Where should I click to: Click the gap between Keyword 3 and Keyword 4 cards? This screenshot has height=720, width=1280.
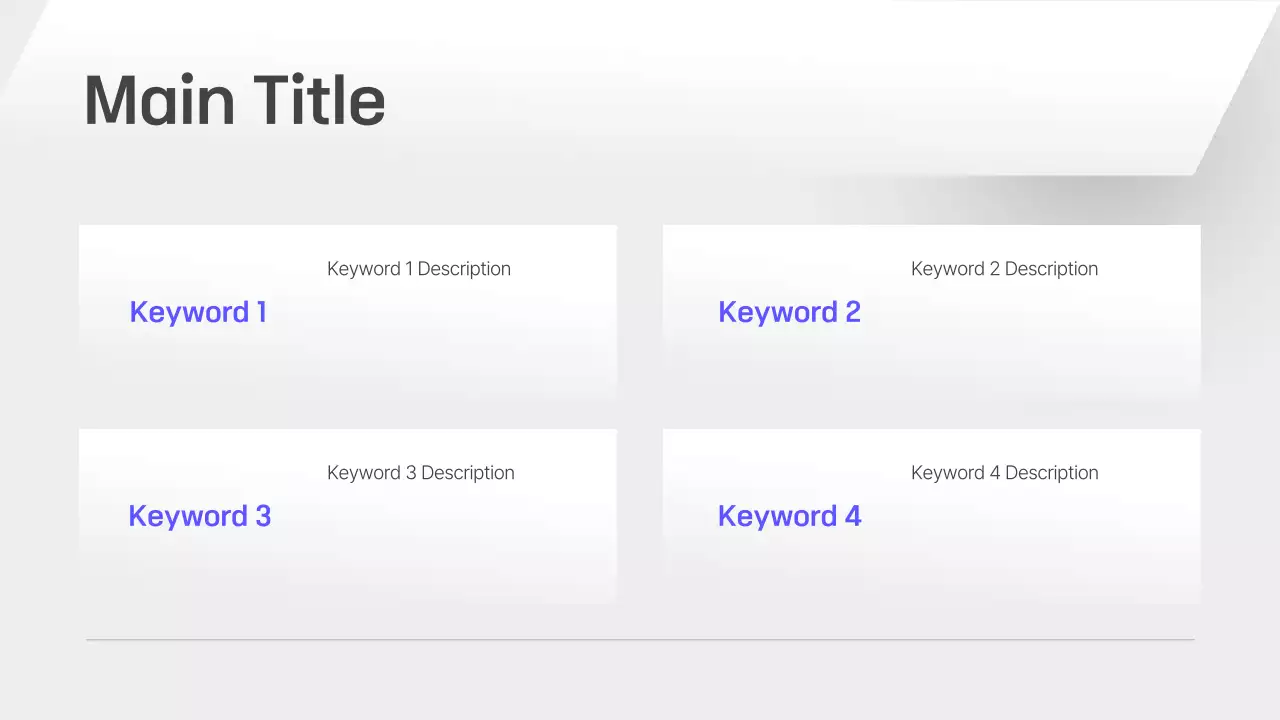(640, 516)
